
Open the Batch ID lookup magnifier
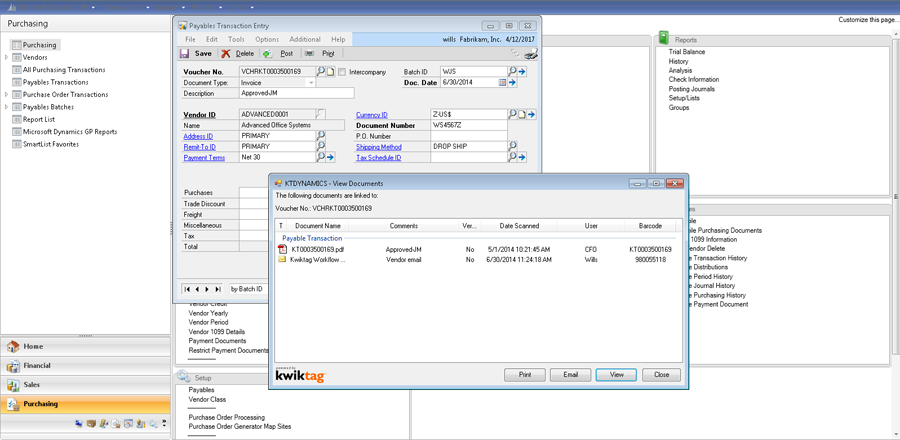(512, 72)
